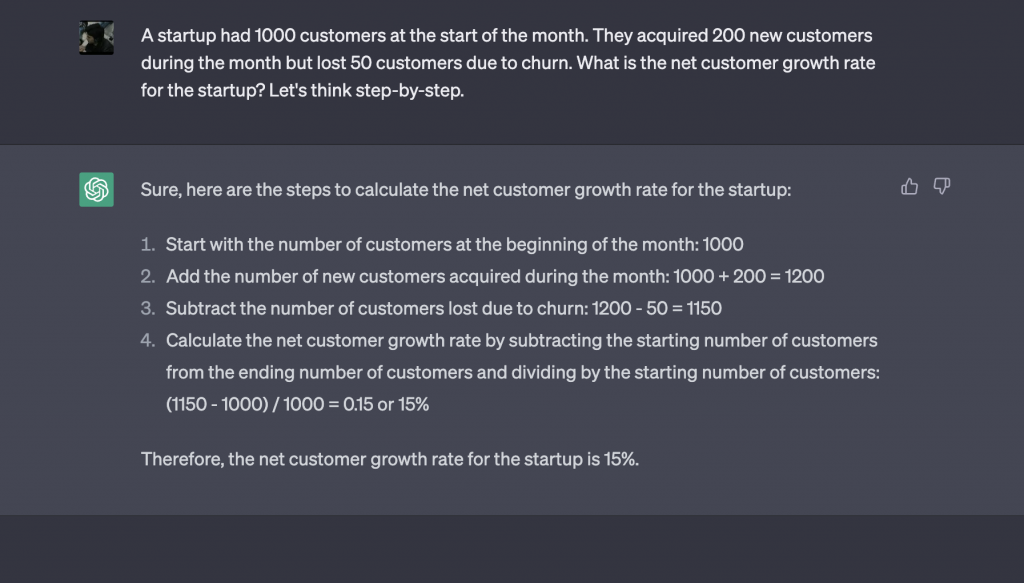Viewport: 1024px width, 583px height.
Task: Click the empty dark area below the response
Action: 512,548
